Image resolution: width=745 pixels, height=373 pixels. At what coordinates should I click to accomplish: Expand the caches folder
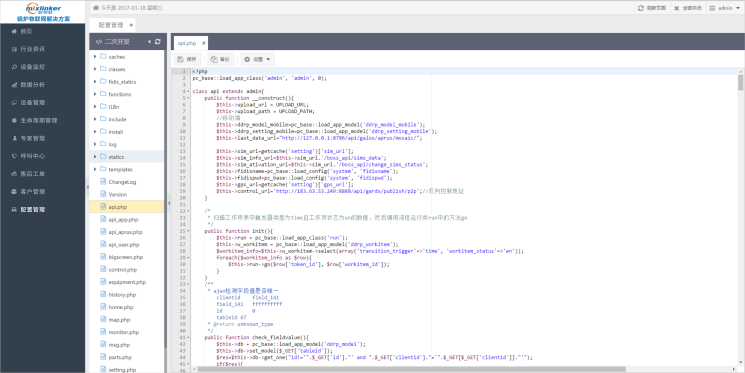point(95,57)
